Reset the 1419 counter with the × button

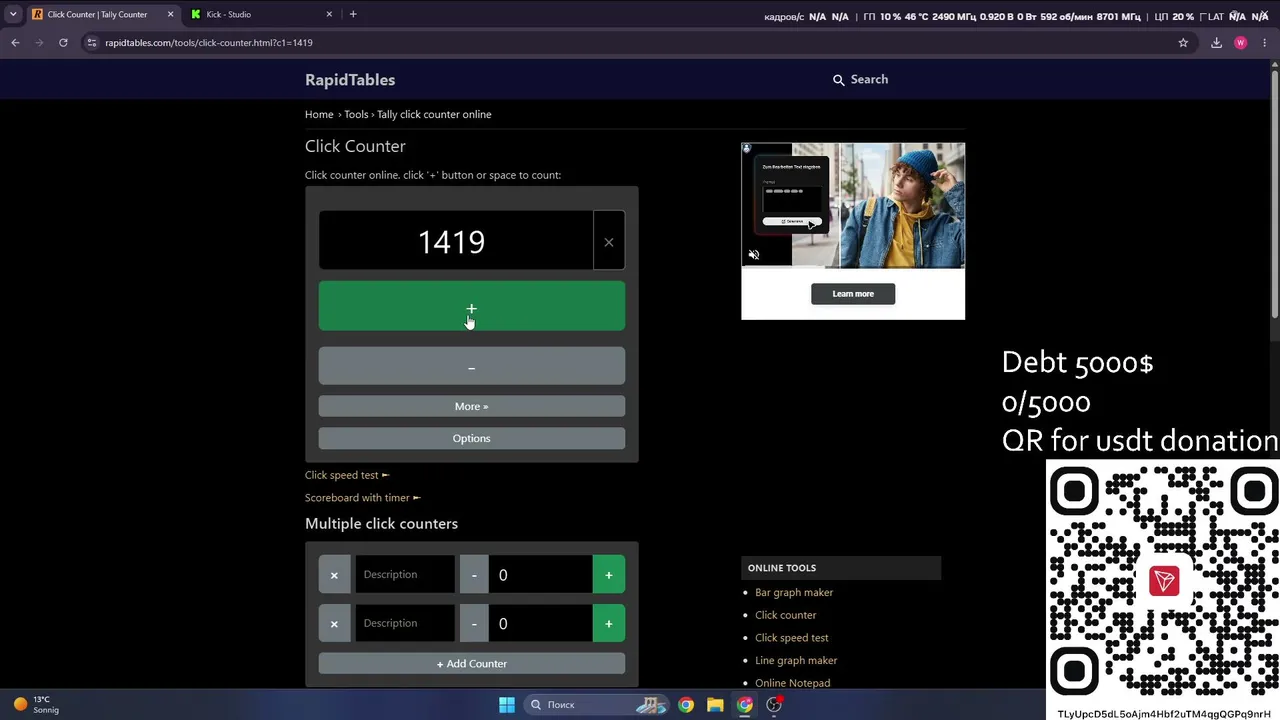609,241
